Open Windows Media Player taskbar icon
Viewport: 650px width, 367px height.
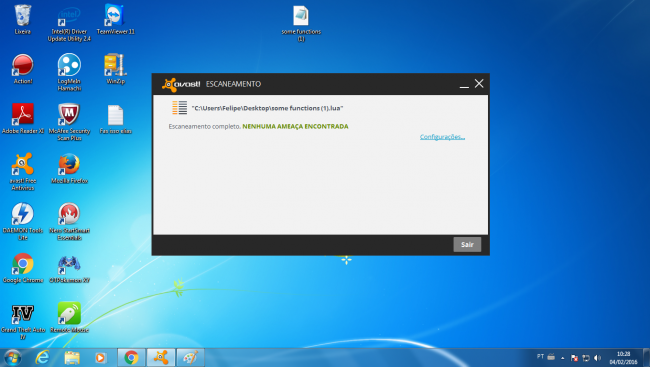(100, 357)
